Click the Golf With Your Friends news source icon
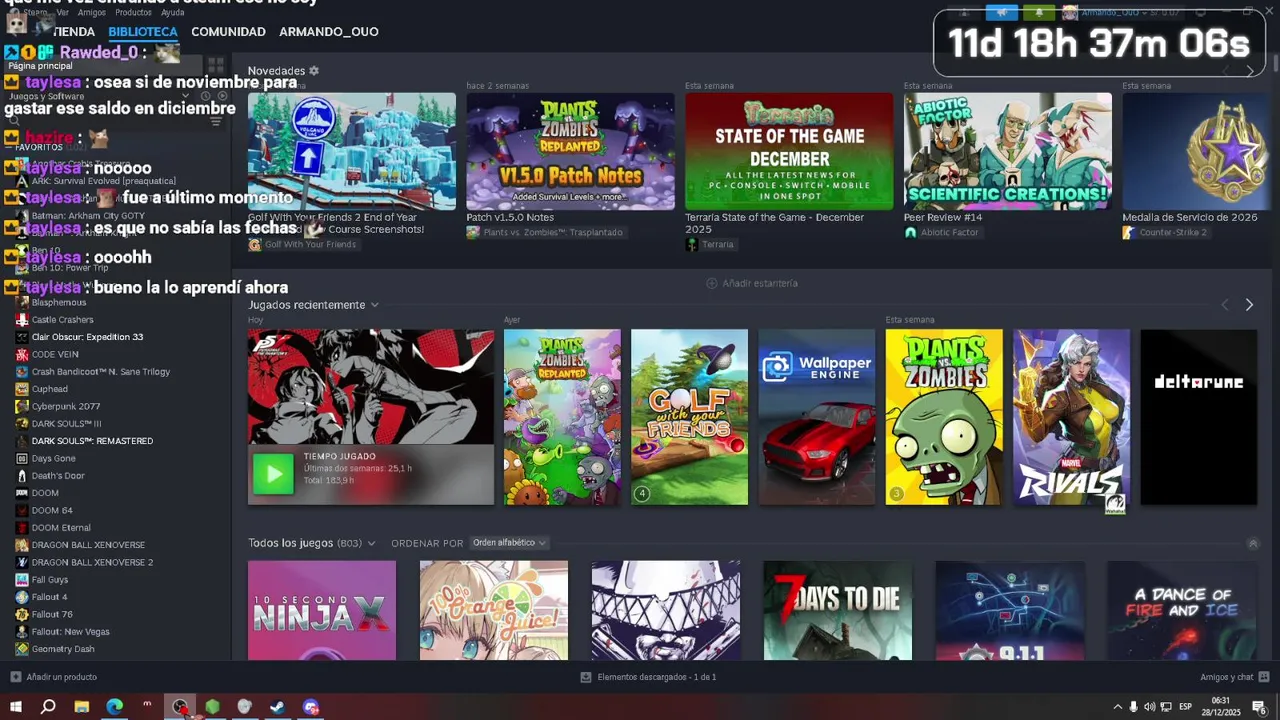Image resolution: width=1280 pixels, height=720 pixels. coord(254,245)
